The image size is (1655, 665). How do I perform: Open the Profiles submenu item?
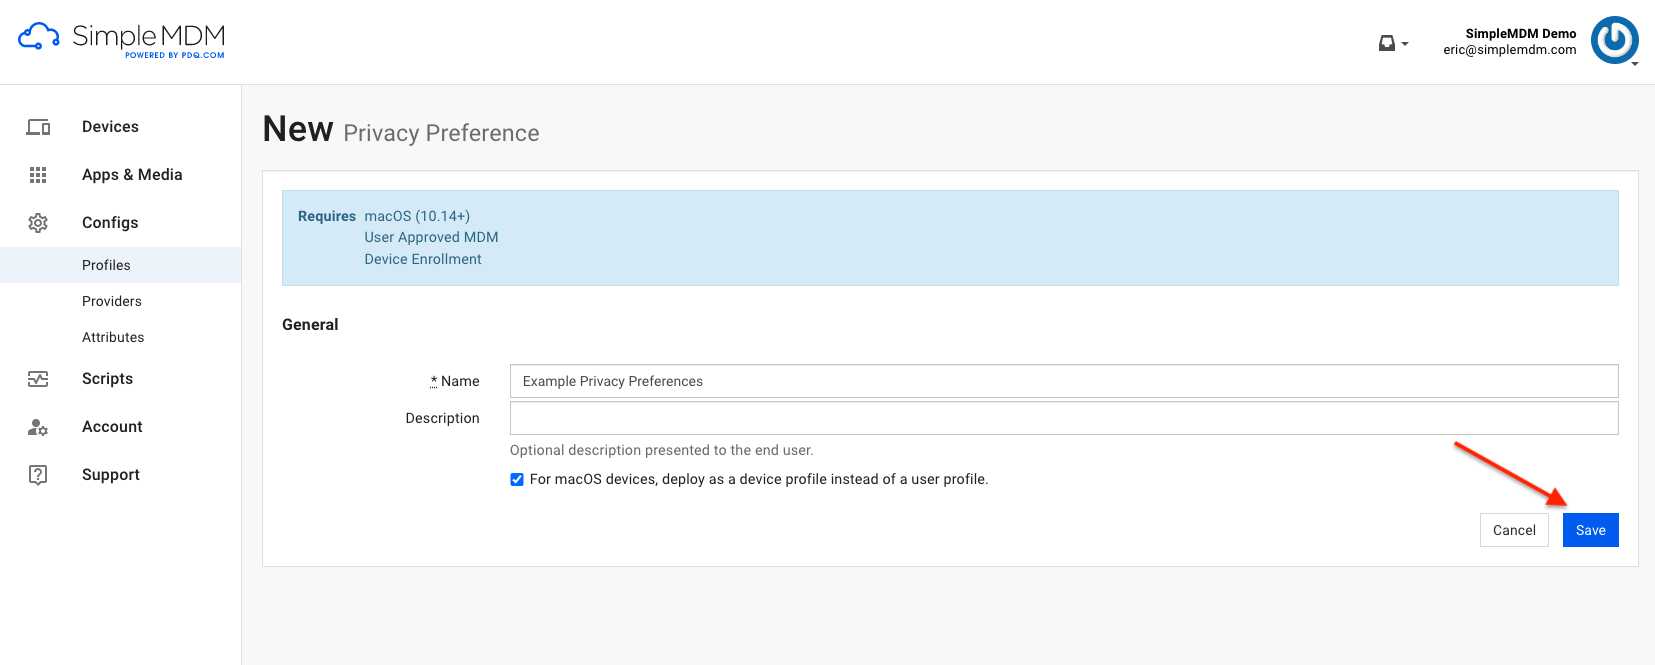(106, 265)
